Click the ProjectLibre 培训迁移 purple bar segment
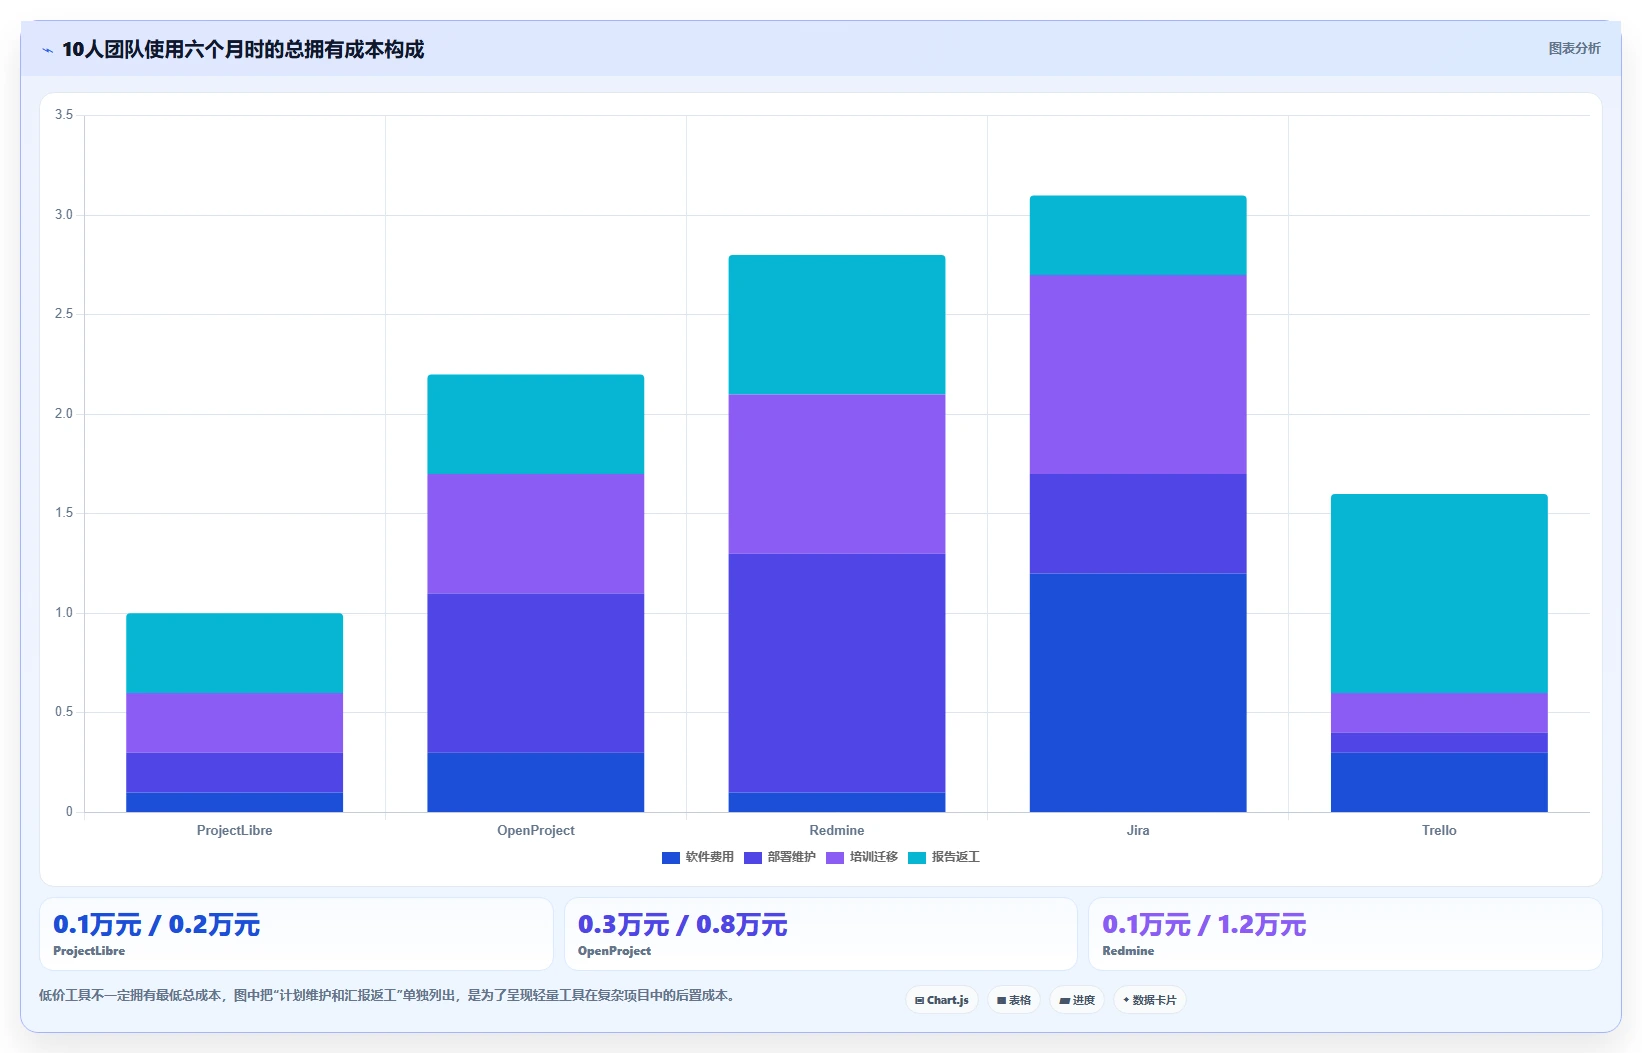The width and height of the screenshot is (1642, 1053). tap(235, 723)
